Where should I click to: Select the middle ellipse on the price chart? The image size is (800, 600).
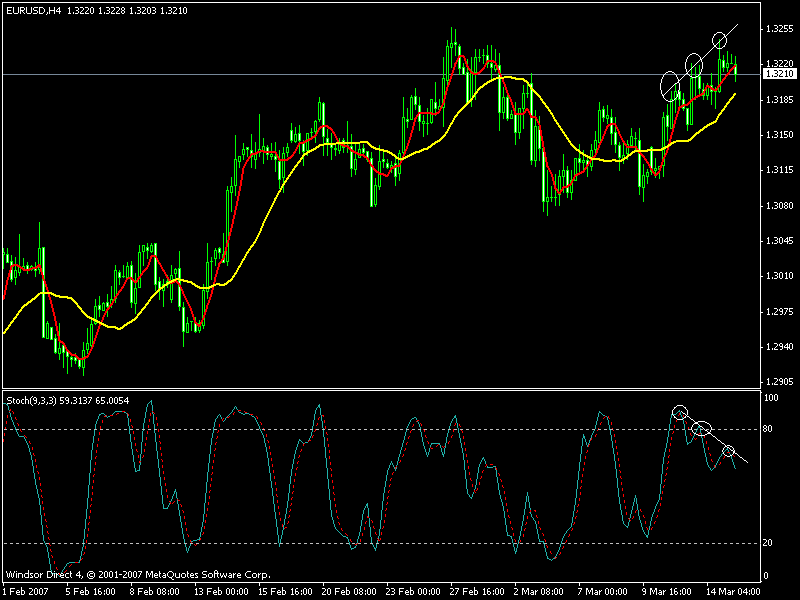pyautogui.click(x=693, y=65)
